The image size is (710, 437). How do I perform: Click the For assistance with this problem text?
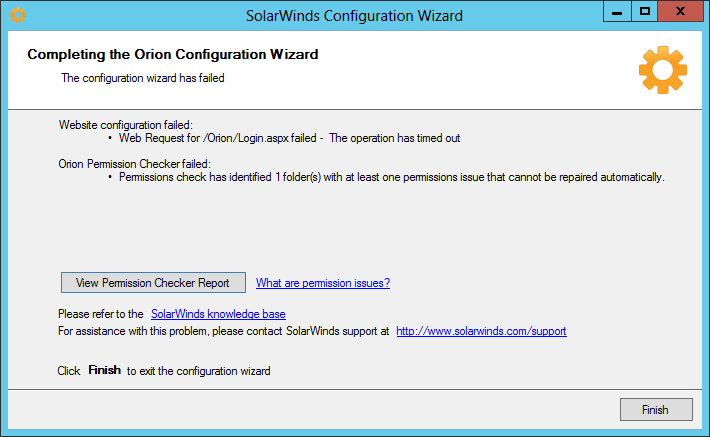(x=224, y=331)
